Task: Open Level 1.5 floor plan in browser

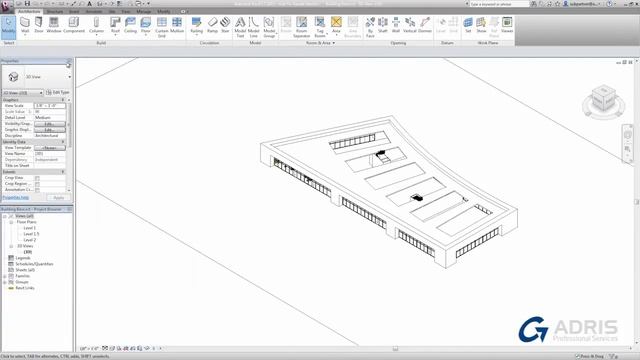Action: (x=31, y=234)
